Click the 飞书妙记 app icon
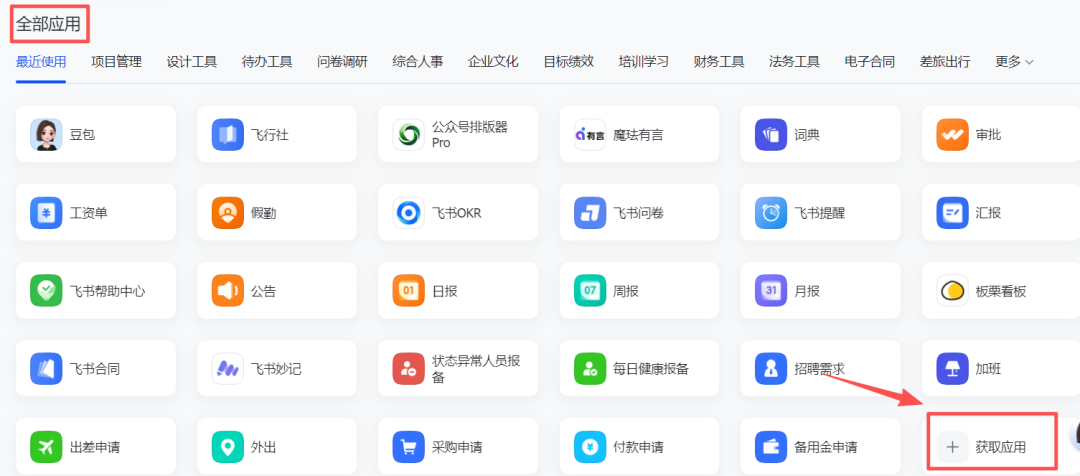This screenshot has width=1080, height=476. 228,369
